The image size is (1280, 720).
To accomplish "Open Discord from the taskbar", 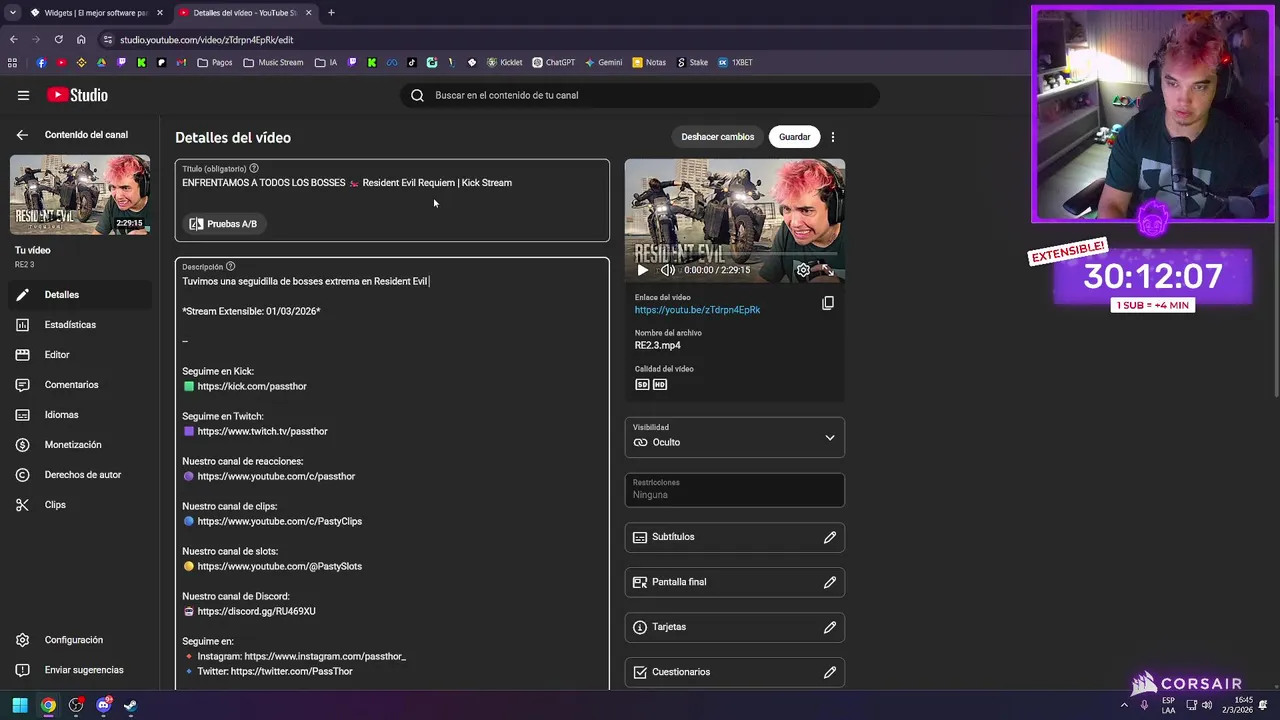I will click(103, 705).
